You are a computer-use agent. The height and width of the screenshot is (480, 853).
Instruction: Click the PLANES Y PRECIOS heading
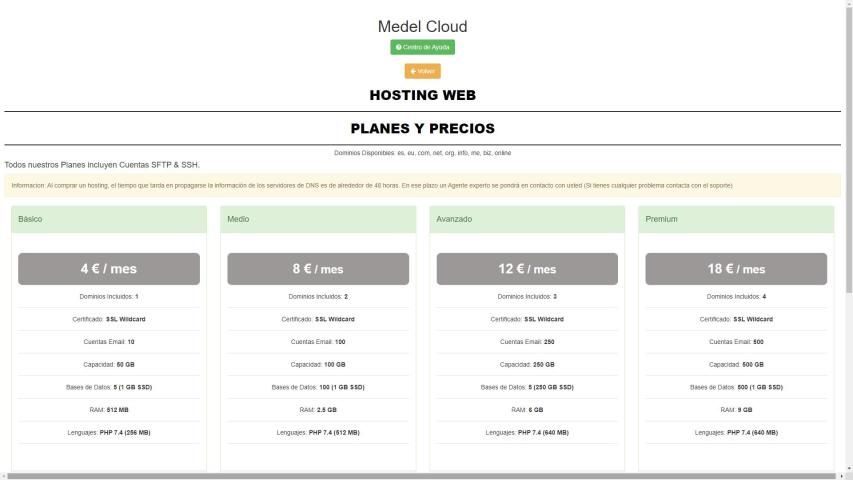[422, 128]
